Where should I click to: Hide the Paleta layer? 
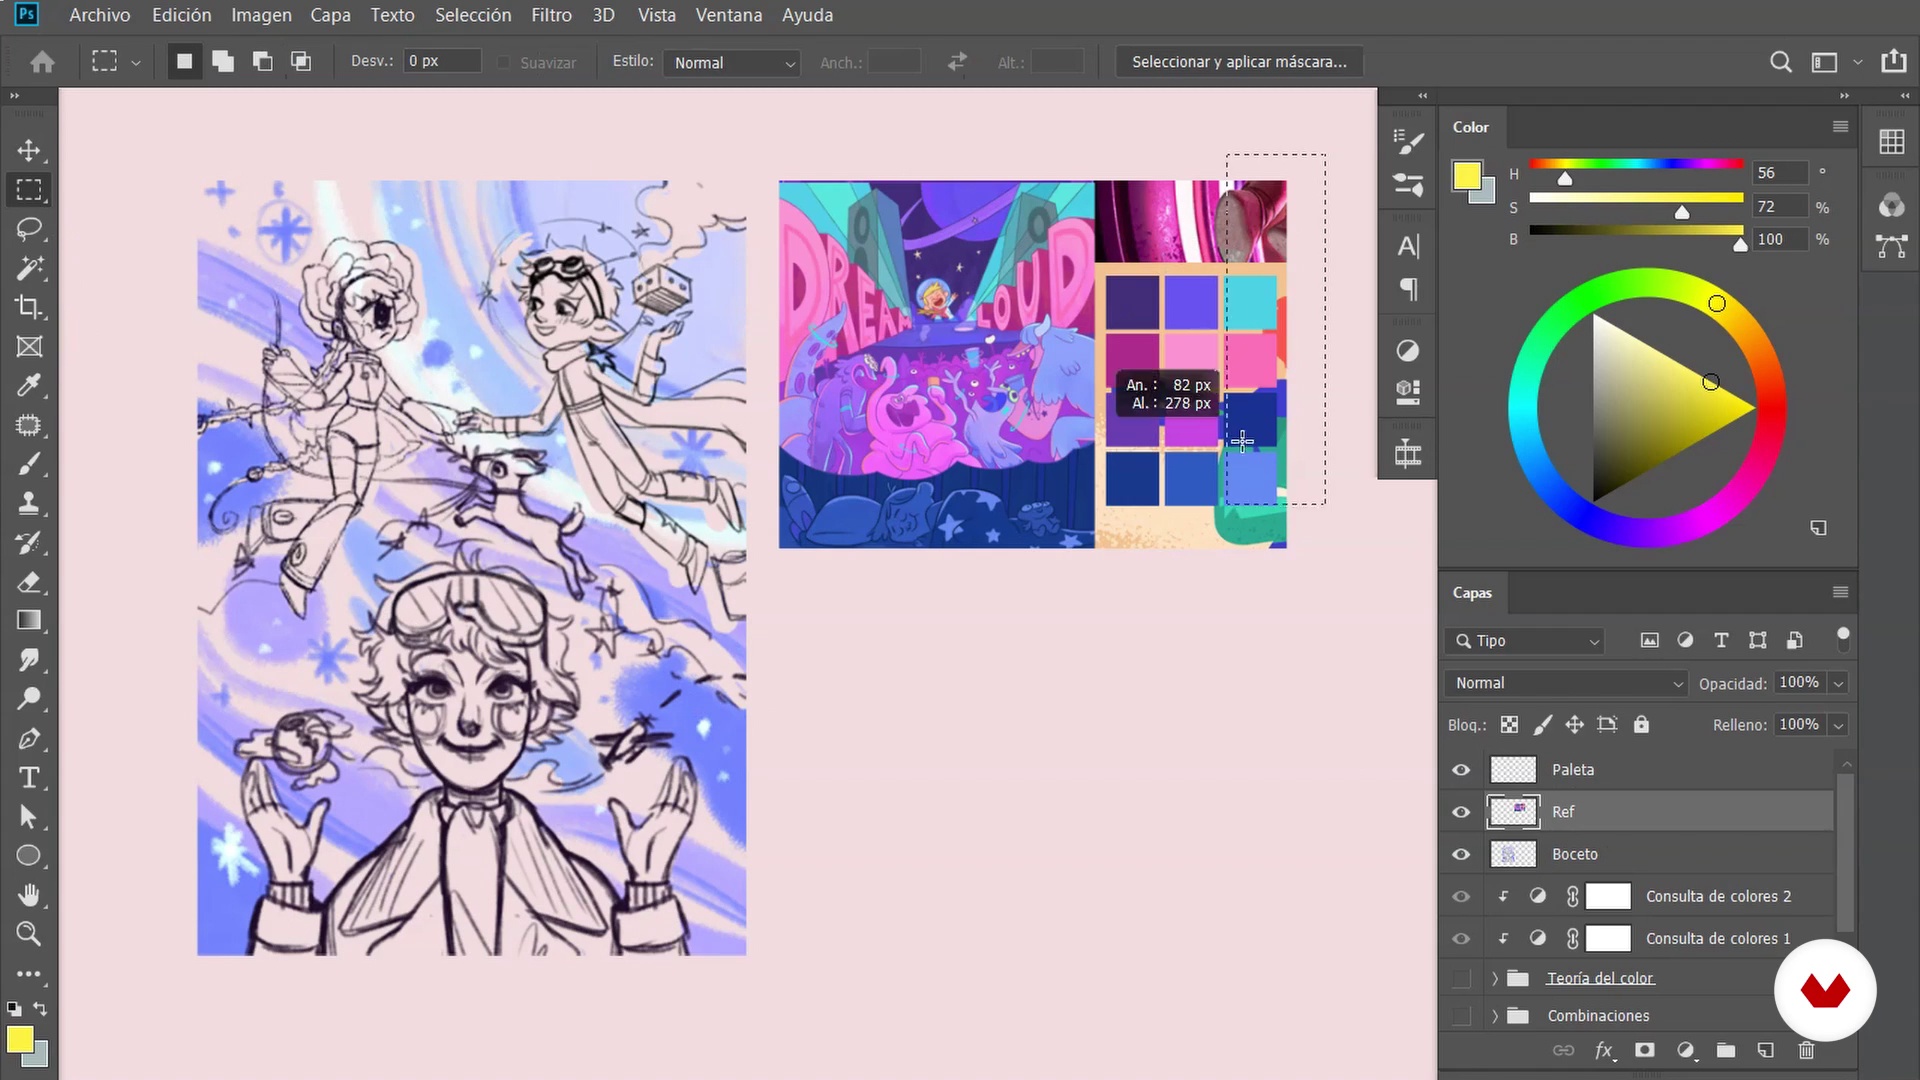pos(1461,770)
